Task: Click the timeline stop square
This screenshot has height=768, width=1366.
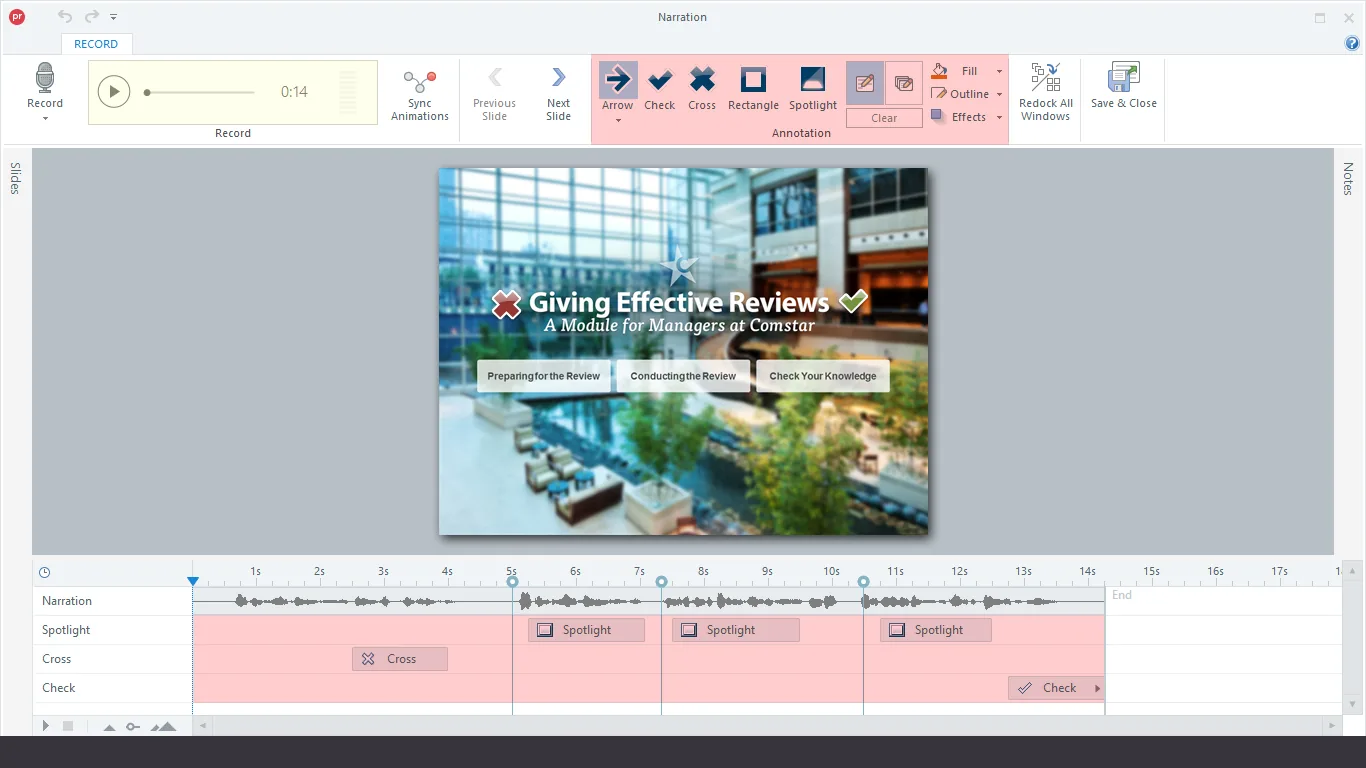Action: pos(68,726)
